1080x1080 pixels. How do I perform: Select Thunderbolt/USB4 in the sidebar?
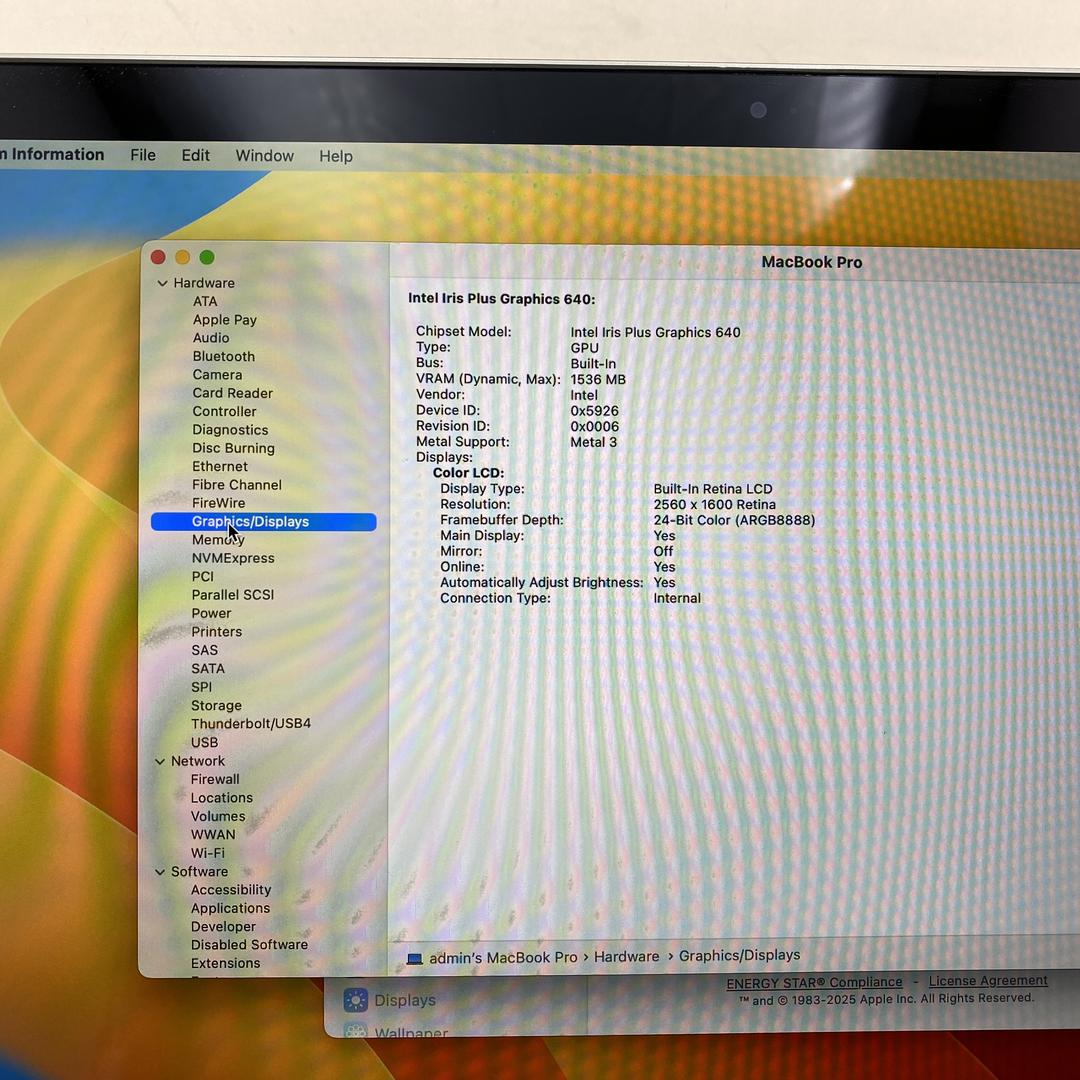[x=251, y=723]
